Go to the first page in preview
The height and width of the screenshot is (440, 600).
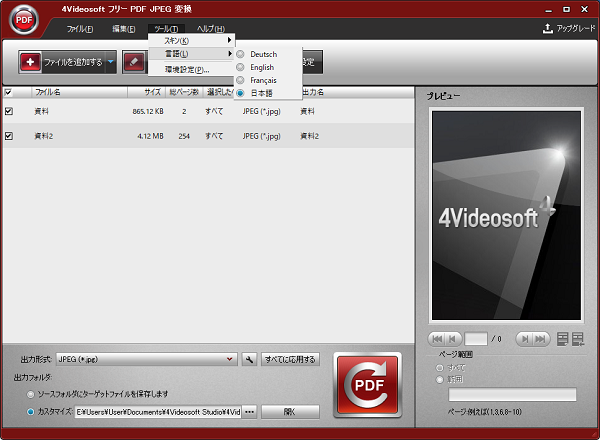436,338
